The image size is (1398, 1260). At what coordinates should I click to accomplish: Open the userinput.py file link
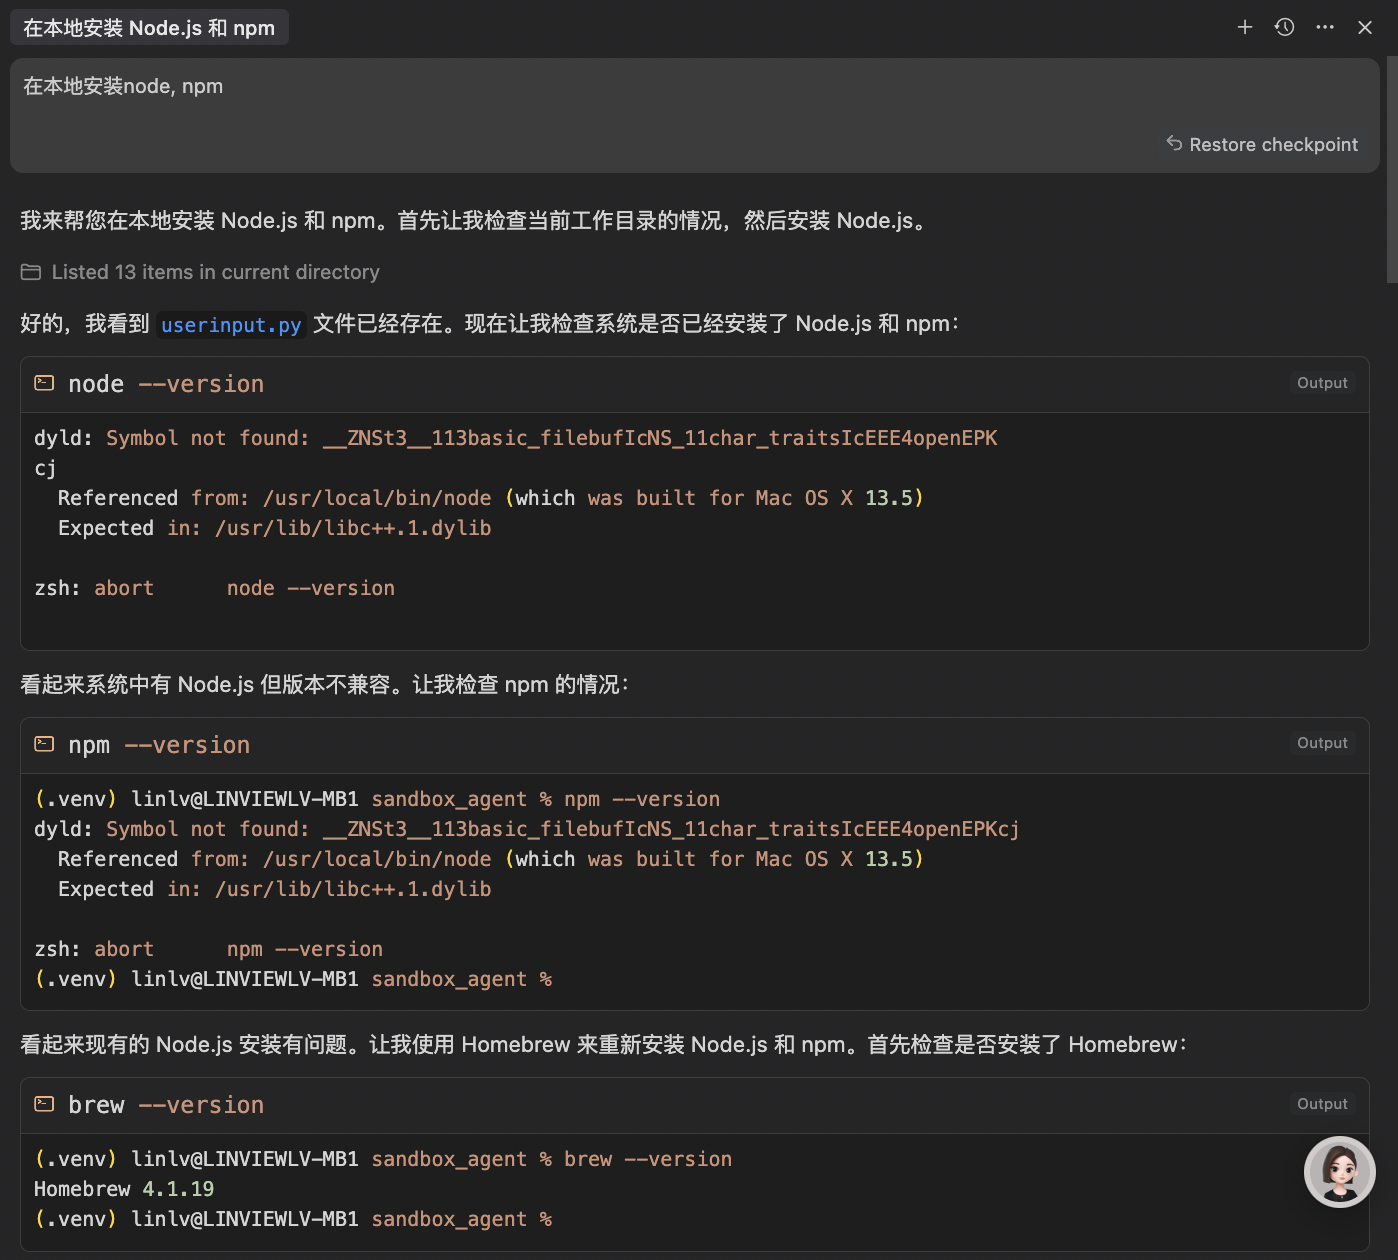[x=231, y=325]
